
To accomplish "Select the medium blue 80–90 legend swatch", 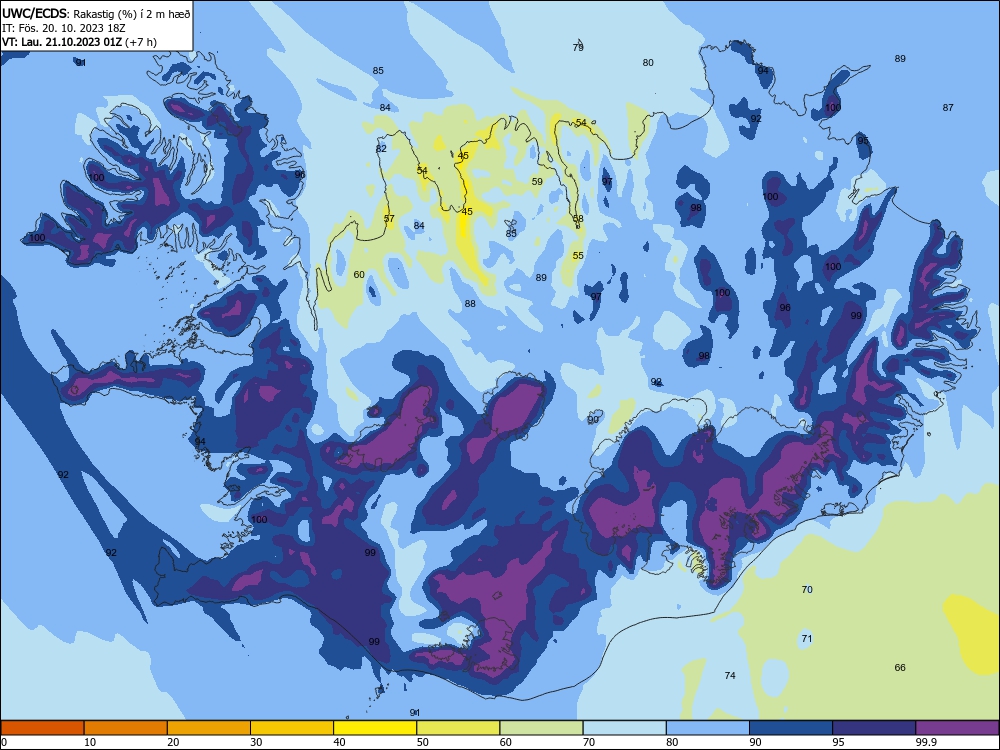I will click(x=708, y=728).
